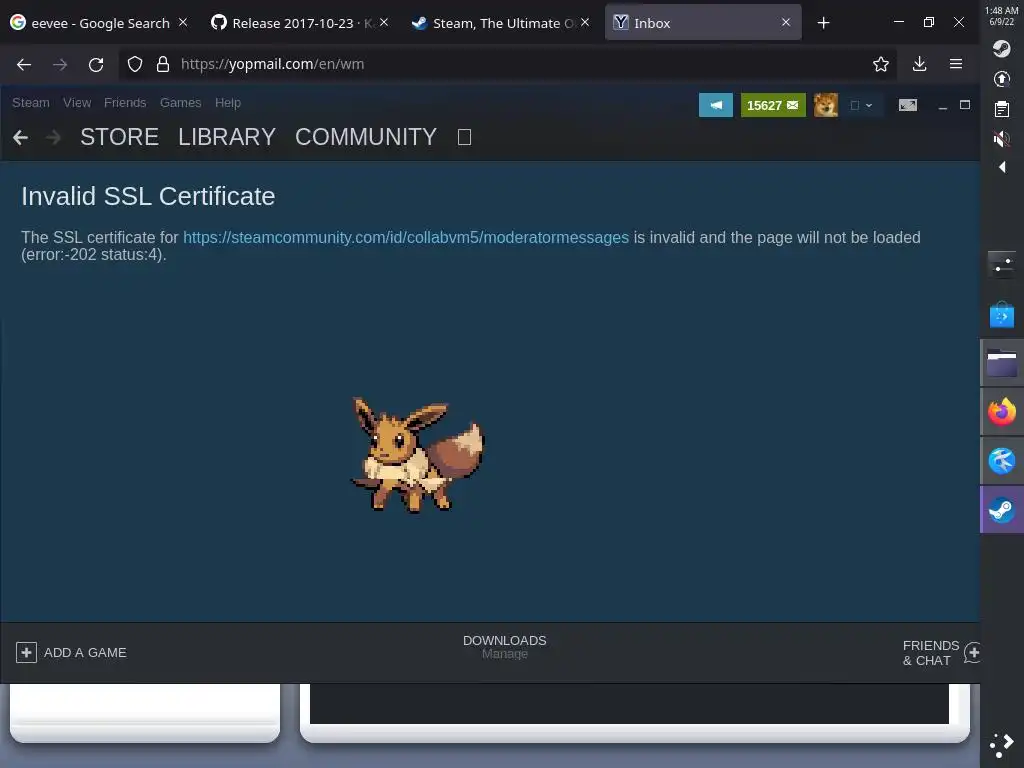Open the Steam menu
Viewport: 1024px width, 768px height.
pyautogui.click(x=31, y=103)
